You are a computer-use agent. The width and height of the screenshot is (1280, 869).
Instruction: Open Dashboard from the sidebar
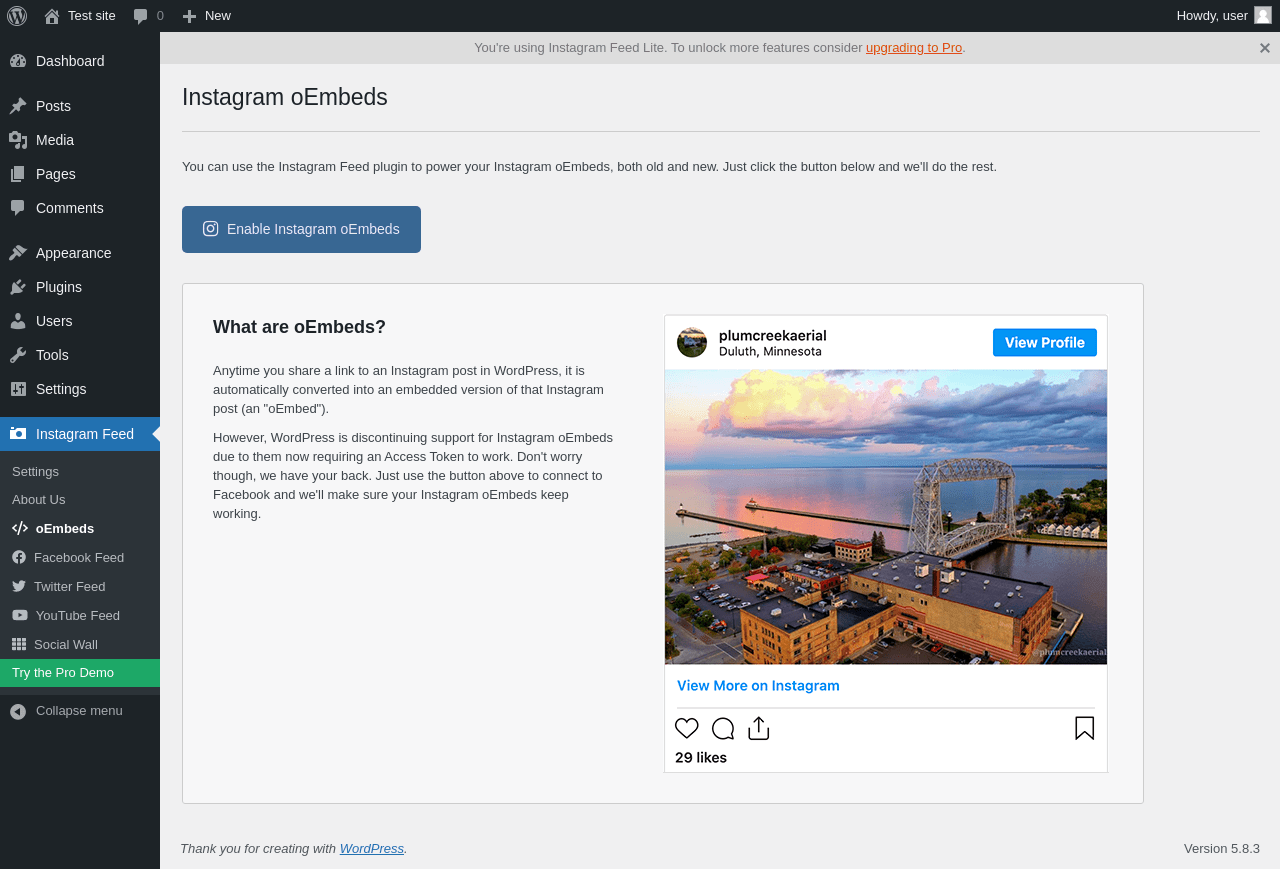click(x=80, y=61)
